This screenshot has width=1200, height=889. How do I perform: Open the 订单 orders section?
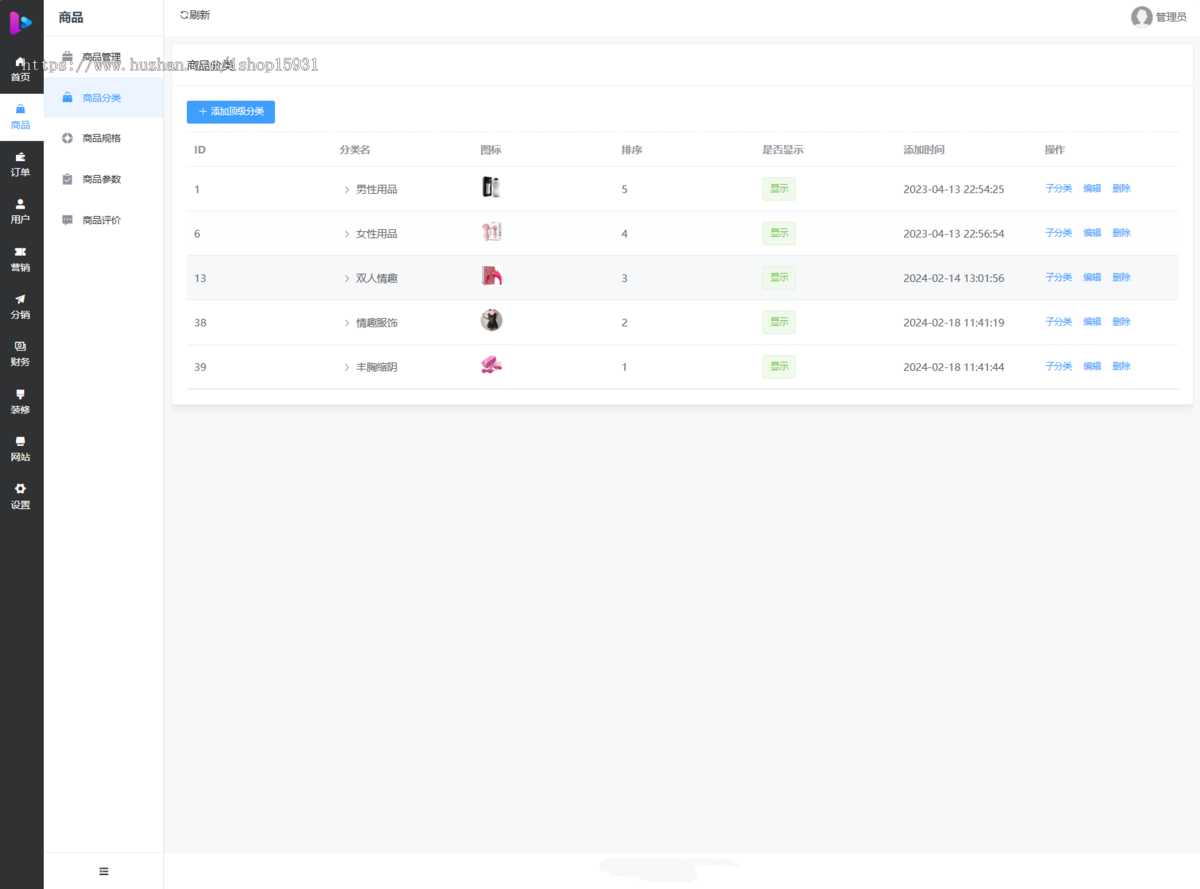[x=21, y=164]
